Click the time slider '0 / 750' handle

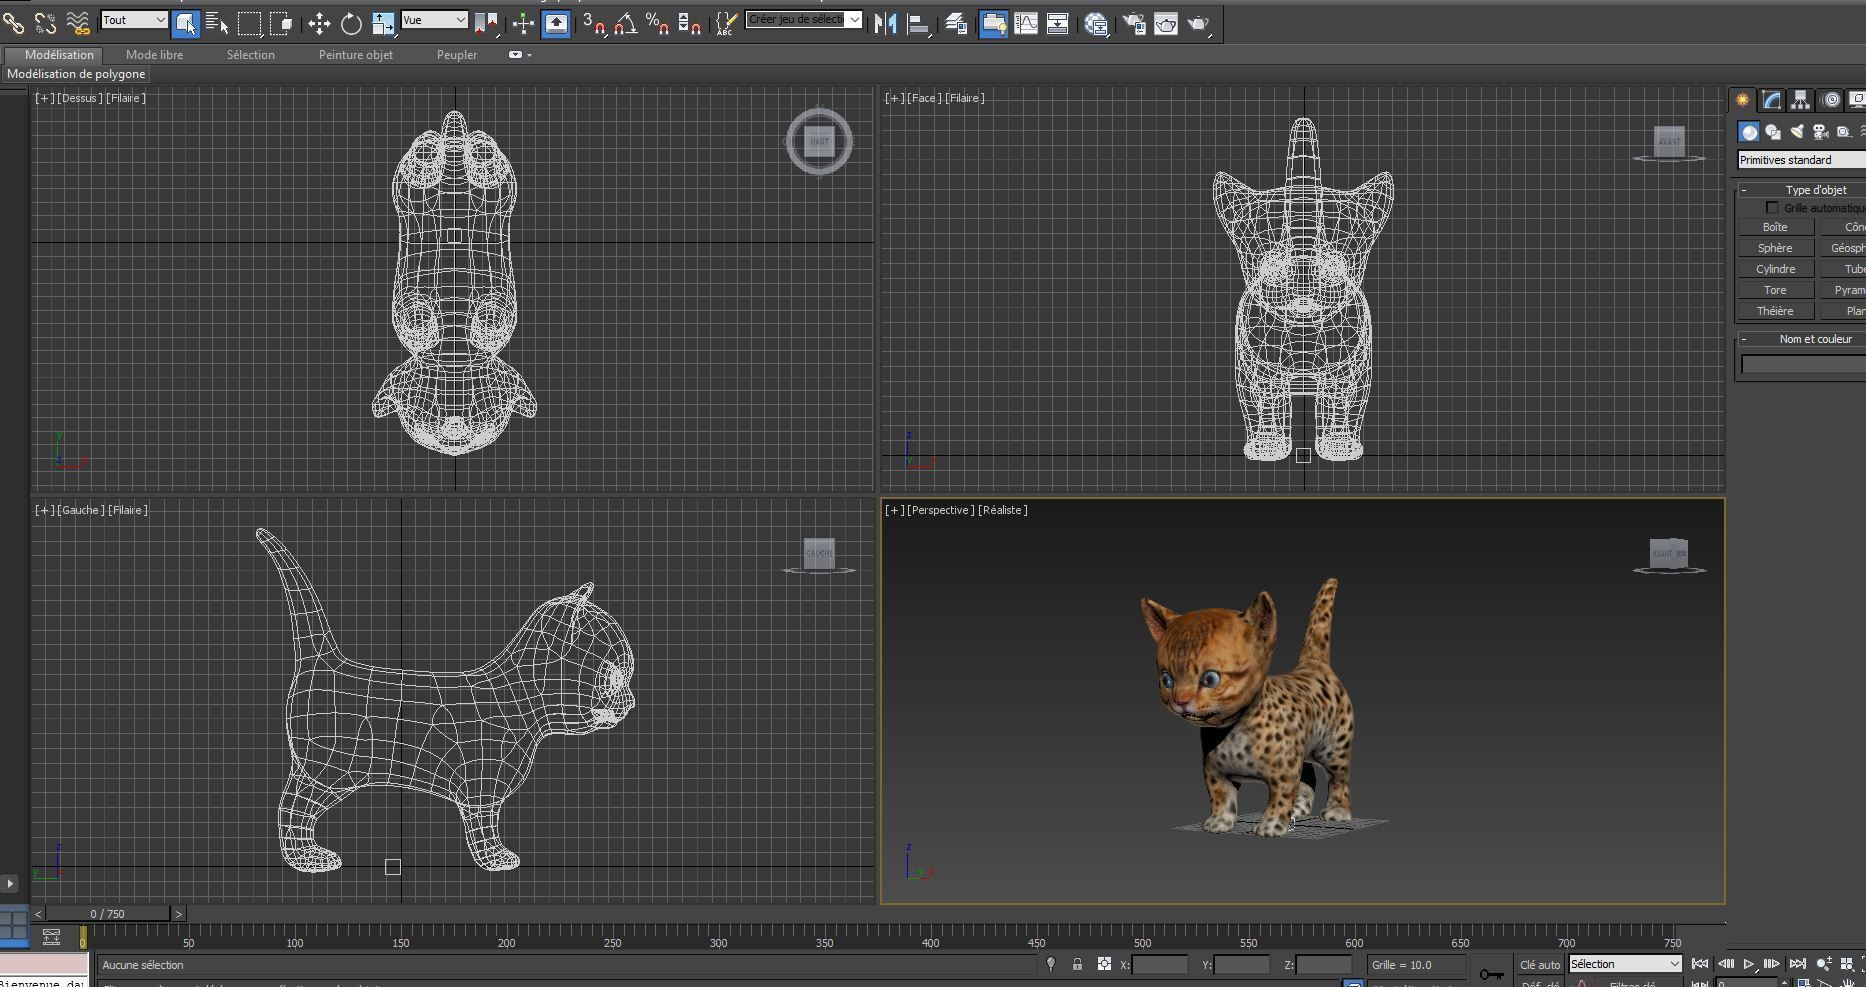108,914
